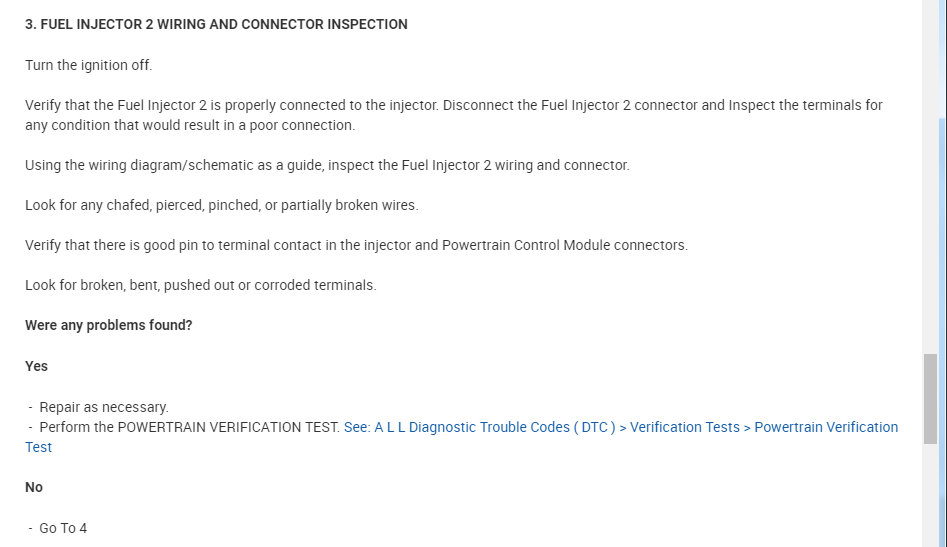Click the inner scrollbar track below the thumb
Screen dimensions: 947x547
tap(930, 495)
